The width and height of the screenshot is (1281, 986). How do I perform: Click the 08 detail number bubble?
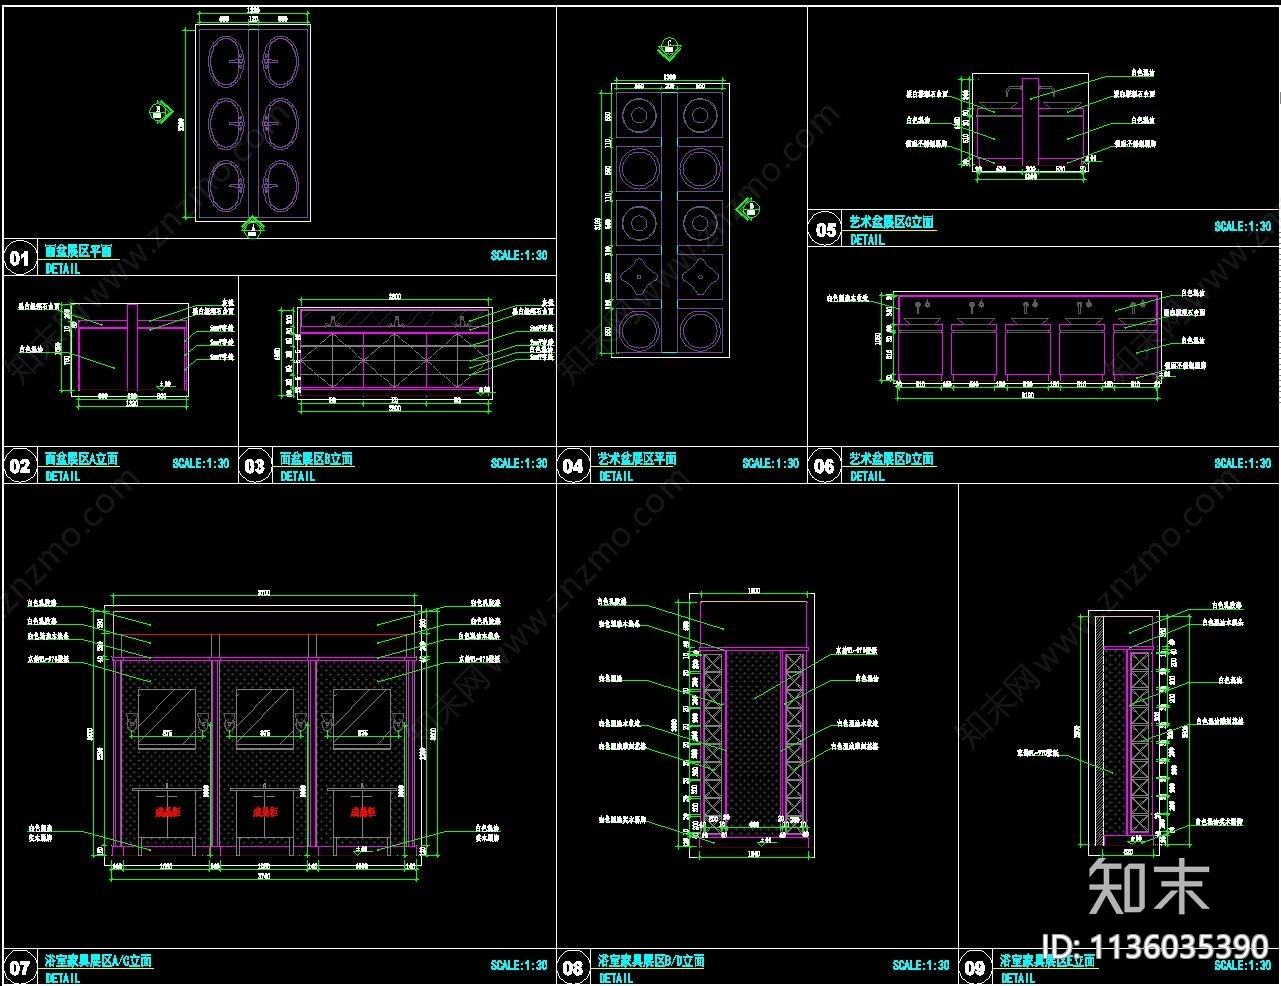[573, 967]
